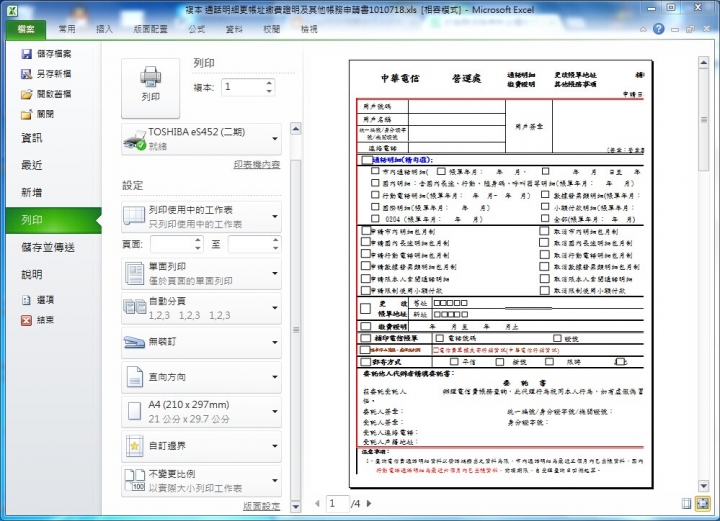Image resolution: width=720 pixels, height=521 pixels.
Task: Switch to the Data (資料) tab
Action: (234, 29)
